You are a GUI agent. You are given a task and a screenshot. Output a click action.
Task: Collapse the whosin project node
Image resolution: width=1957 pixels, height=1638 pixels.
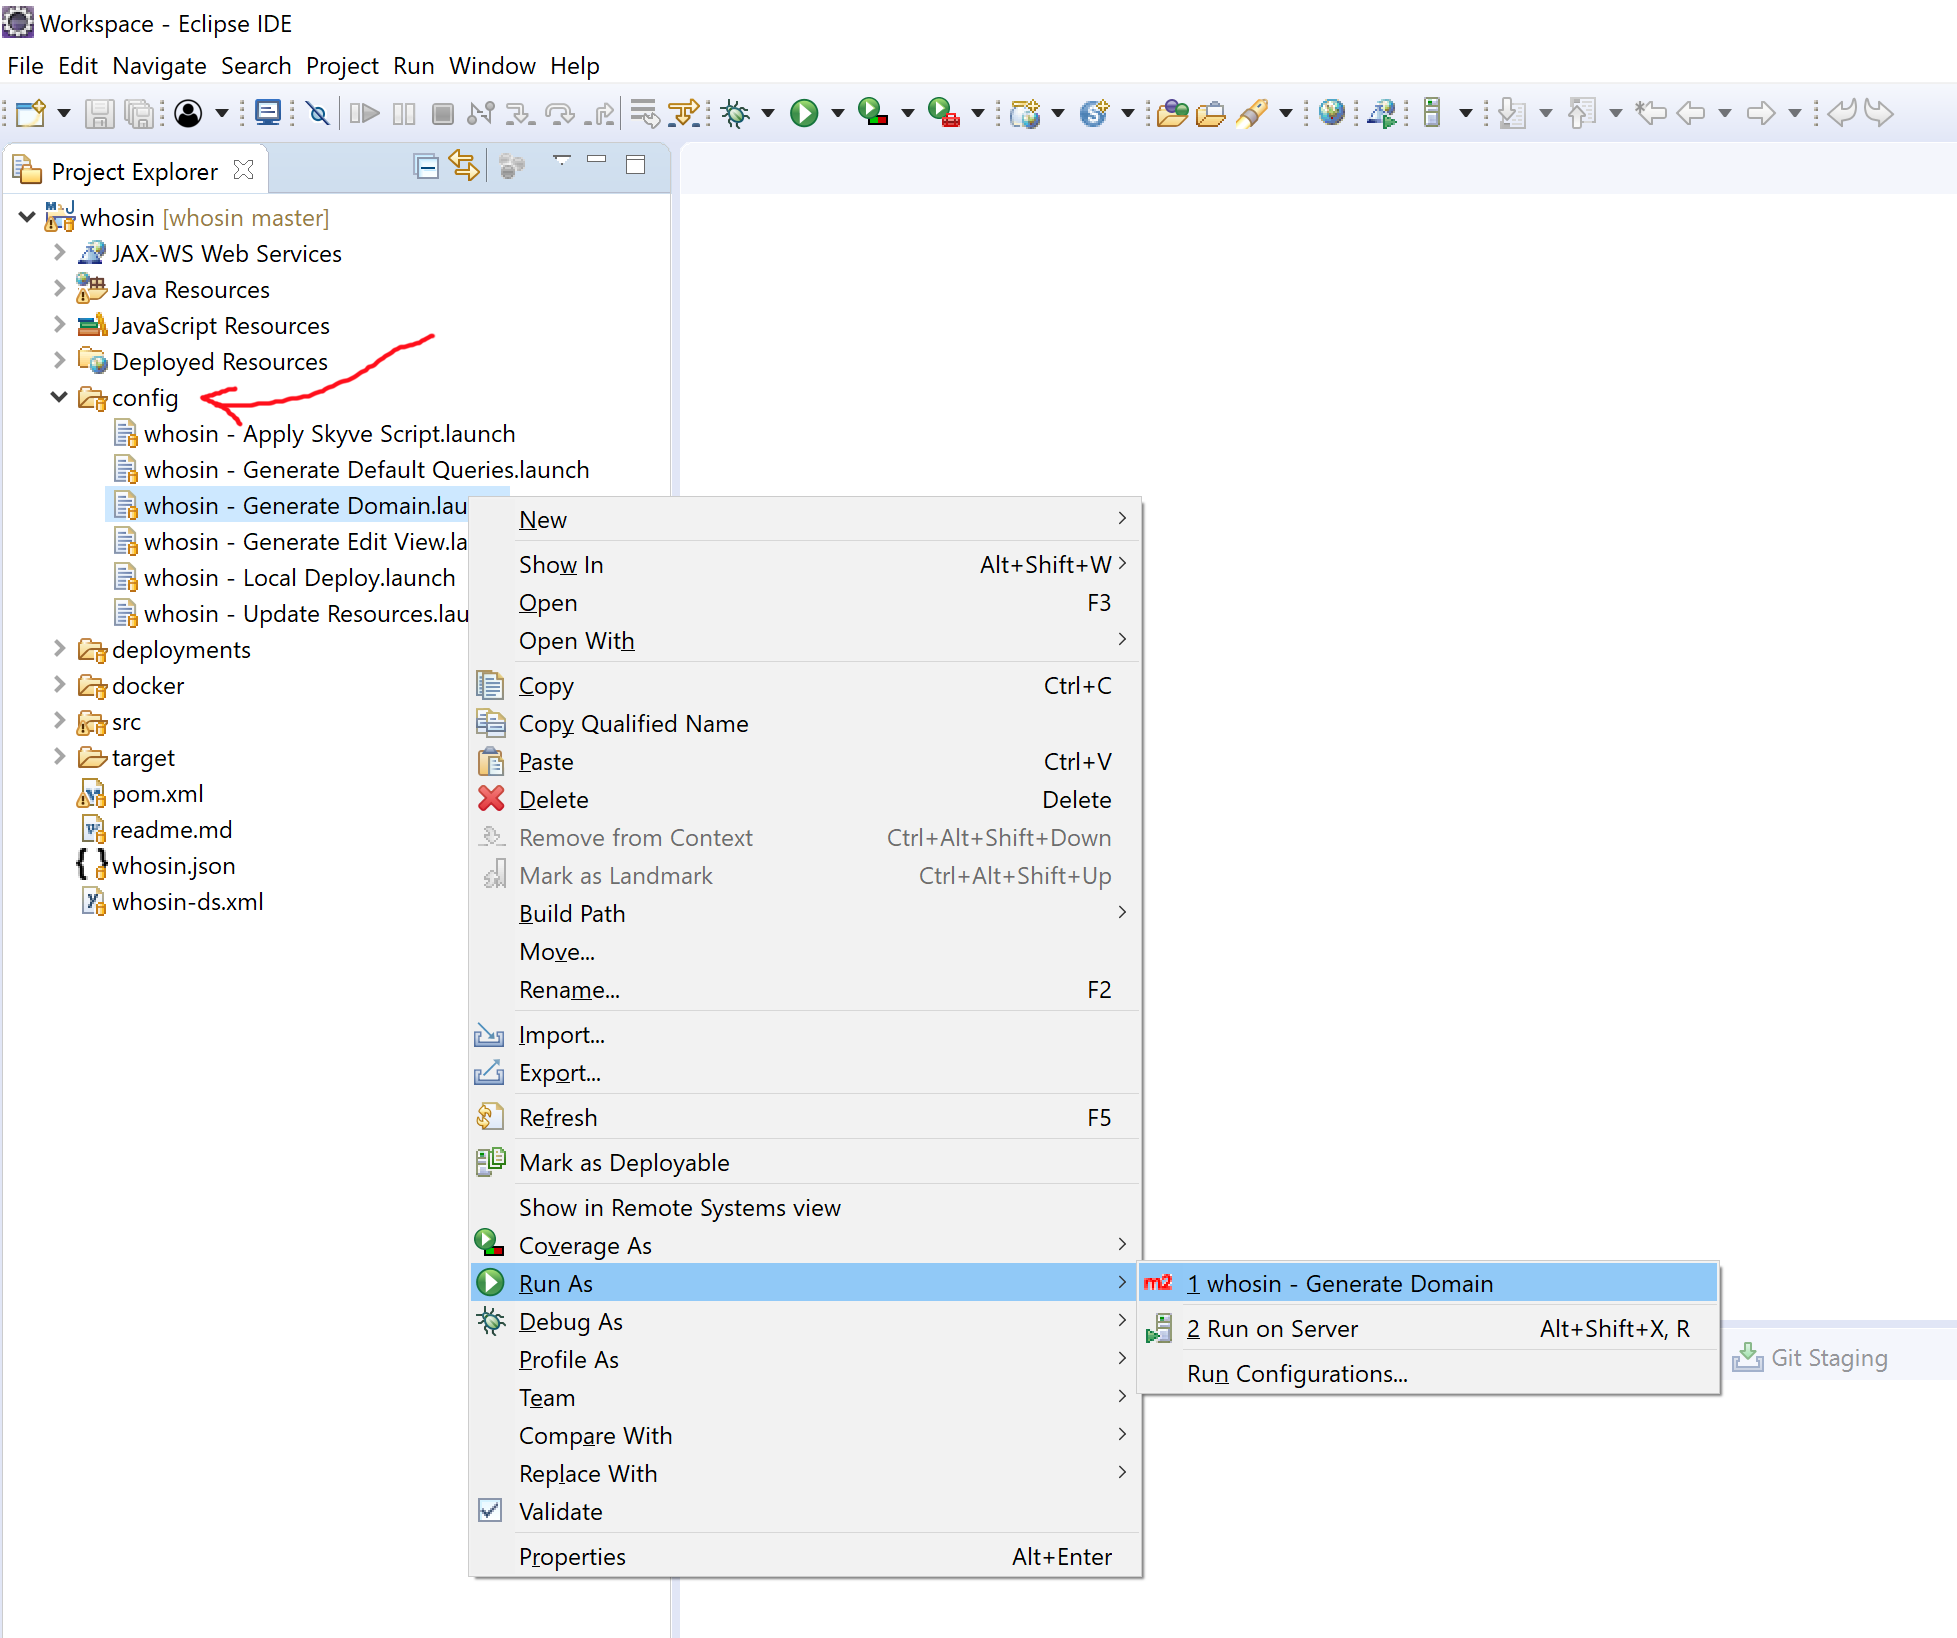click(x=27, y=216)
